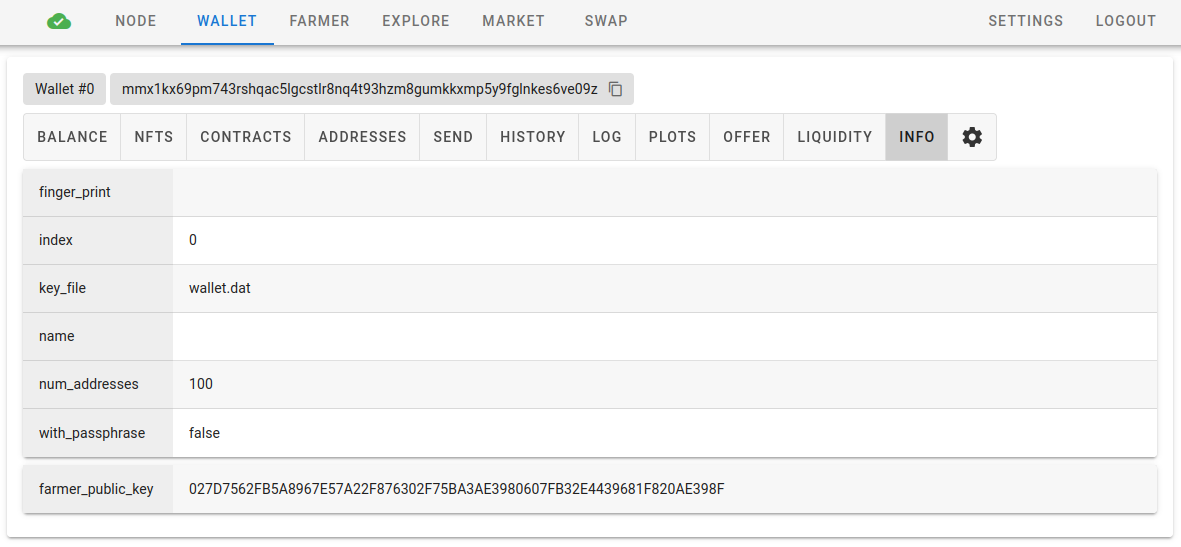Viewport: 1181px width, 547px height.
Task: Open the SETTINGS page
Action: pyautogui.click(x=1026, y=21)
